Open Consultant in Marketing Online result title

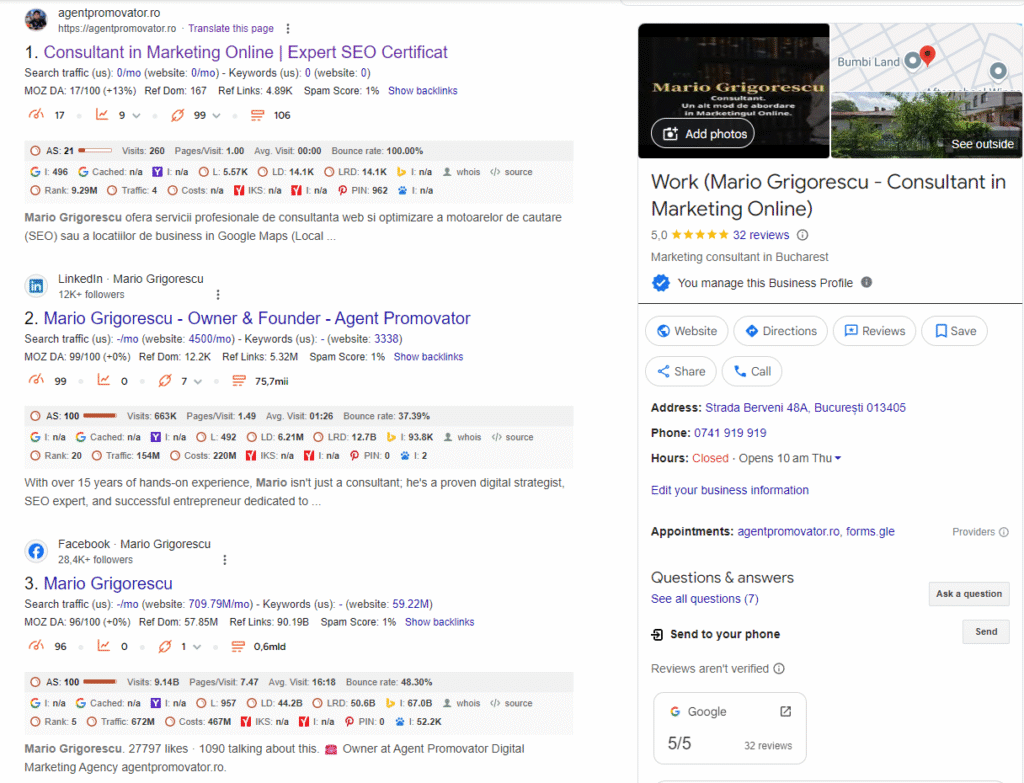[x=245, y=52]
